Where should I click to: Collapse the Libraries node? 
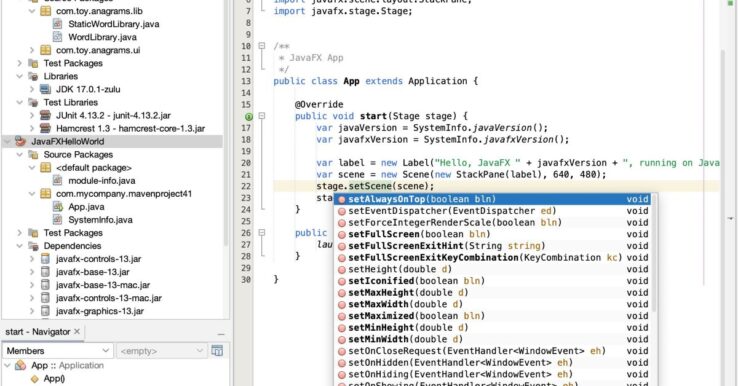[19, 76]
